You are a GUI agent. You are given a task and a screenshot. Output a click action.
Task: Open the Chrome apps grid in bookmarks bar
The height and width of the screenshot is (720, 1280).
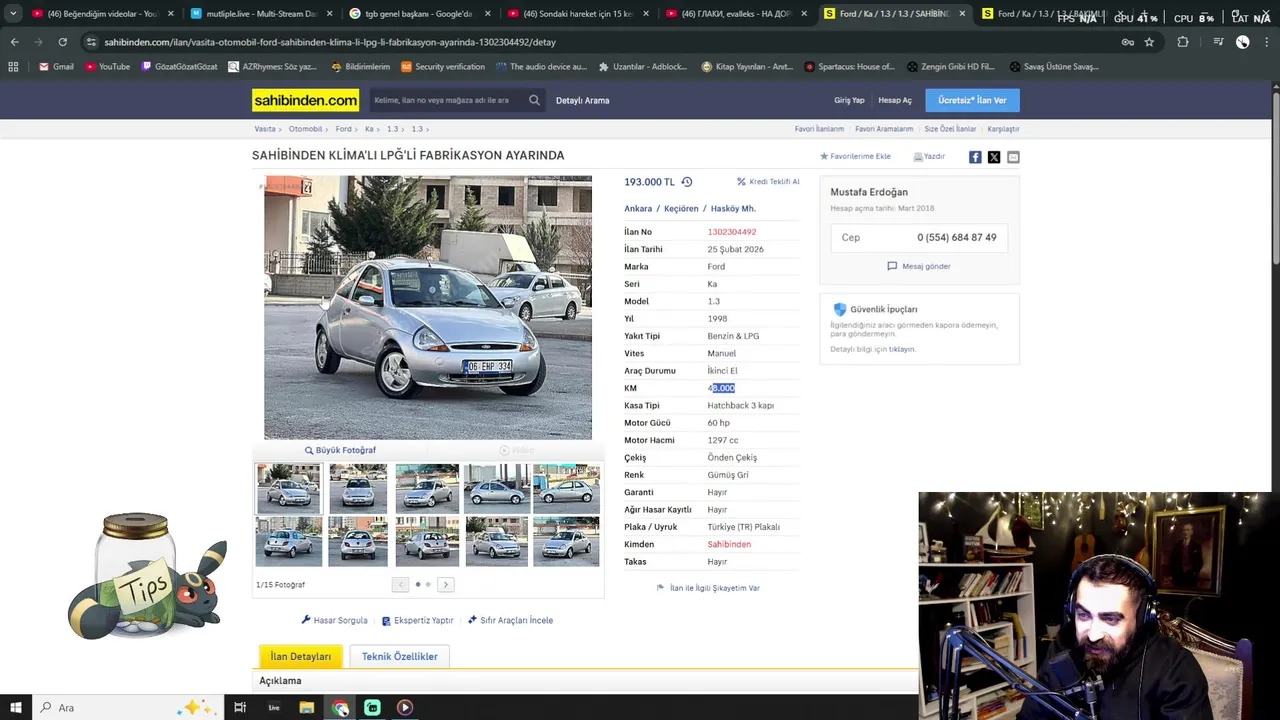coord(13,67)
